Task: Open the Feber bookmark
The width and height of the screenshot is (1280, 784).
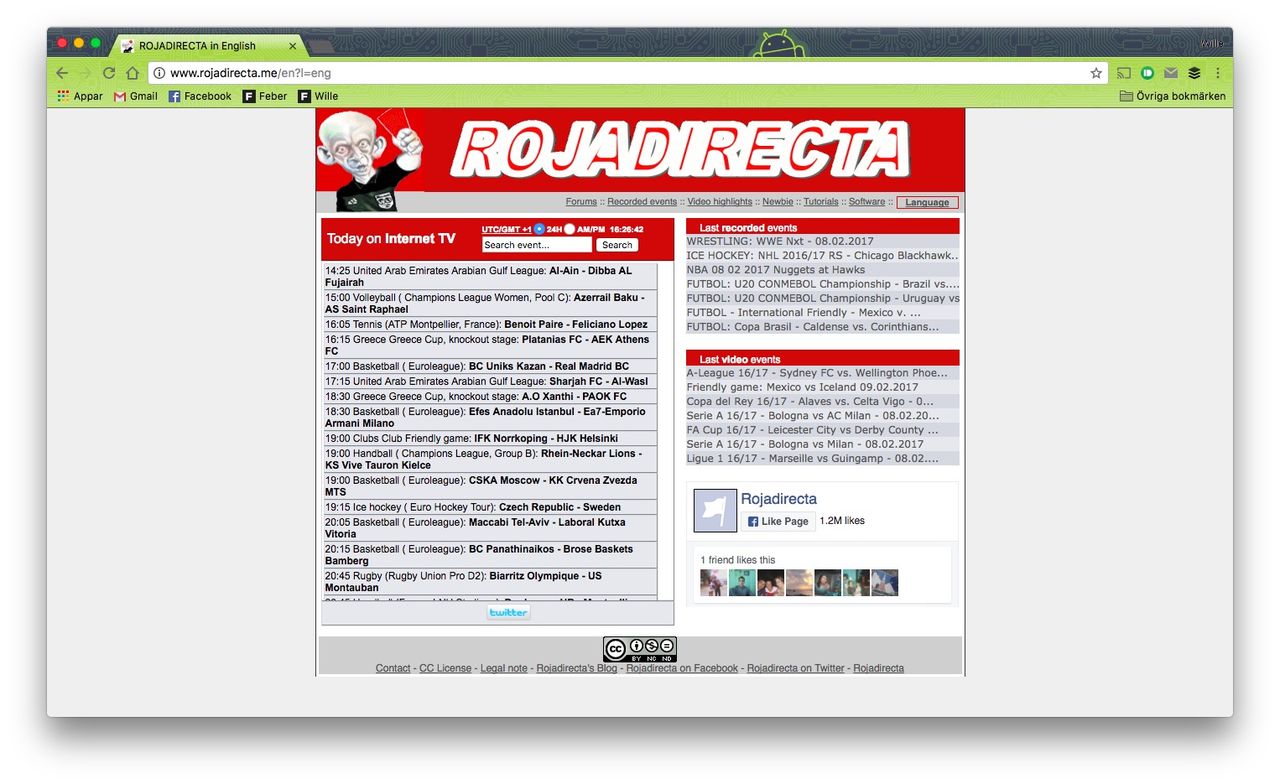Action: tap(265, 96)
